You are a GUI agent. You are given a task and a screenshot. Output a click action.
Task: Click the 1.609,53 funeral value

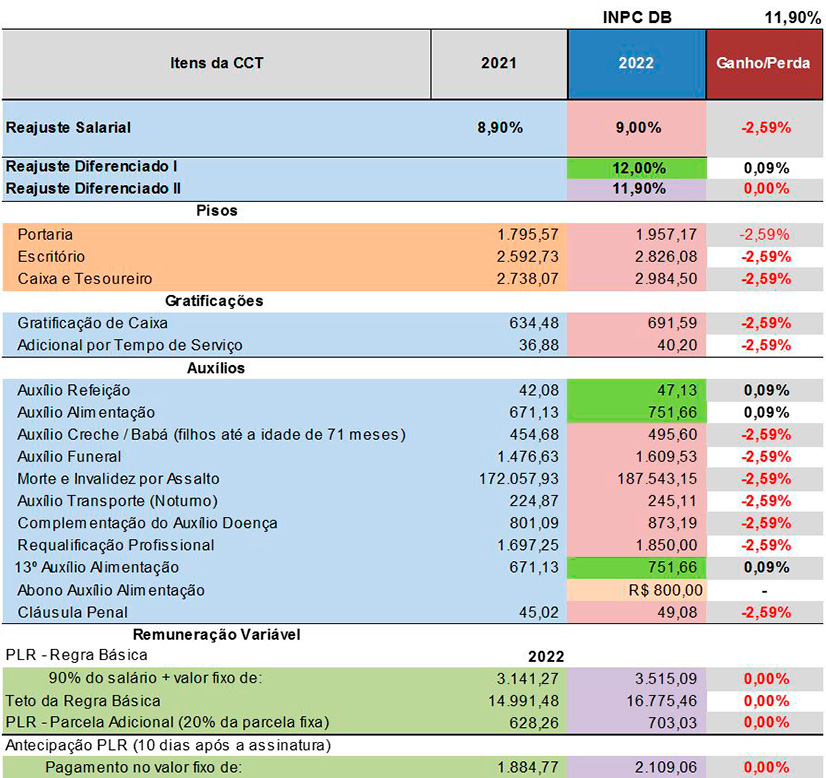pyautogui.click(x=666, y=457)
